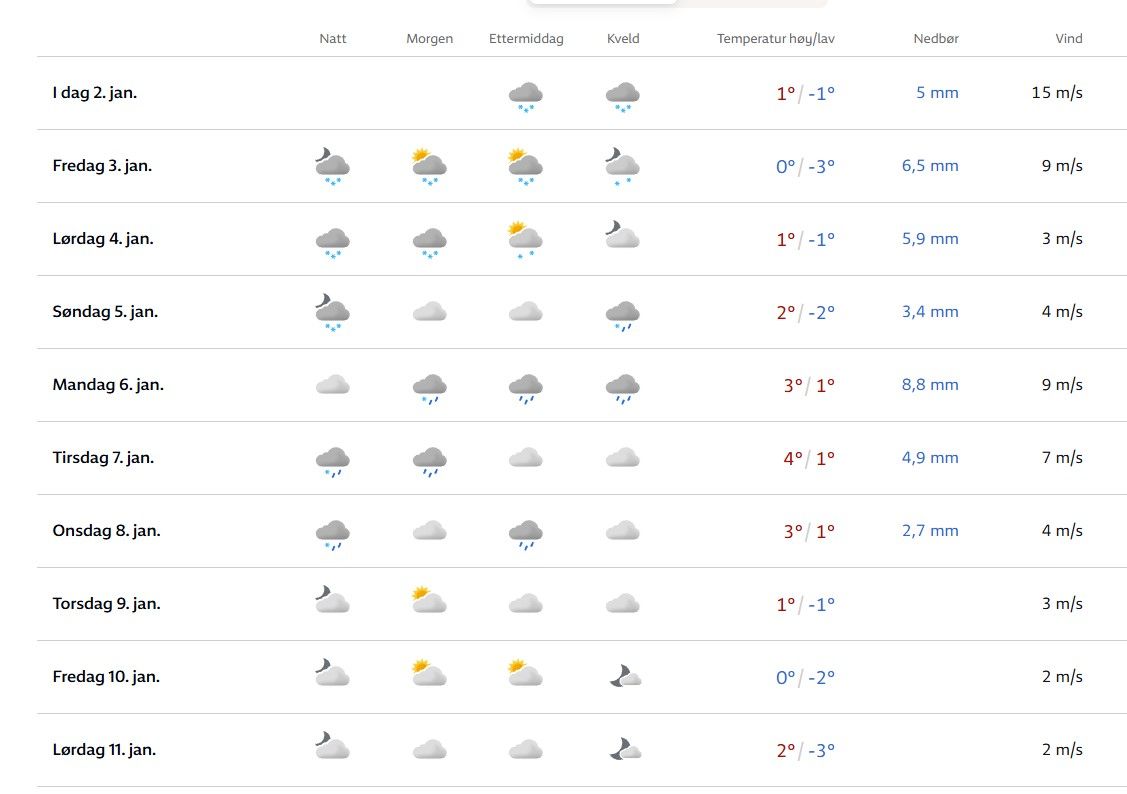
Task: Expand the 'Onsdag 8. jan.' forecast row
Action: (106, 531)
